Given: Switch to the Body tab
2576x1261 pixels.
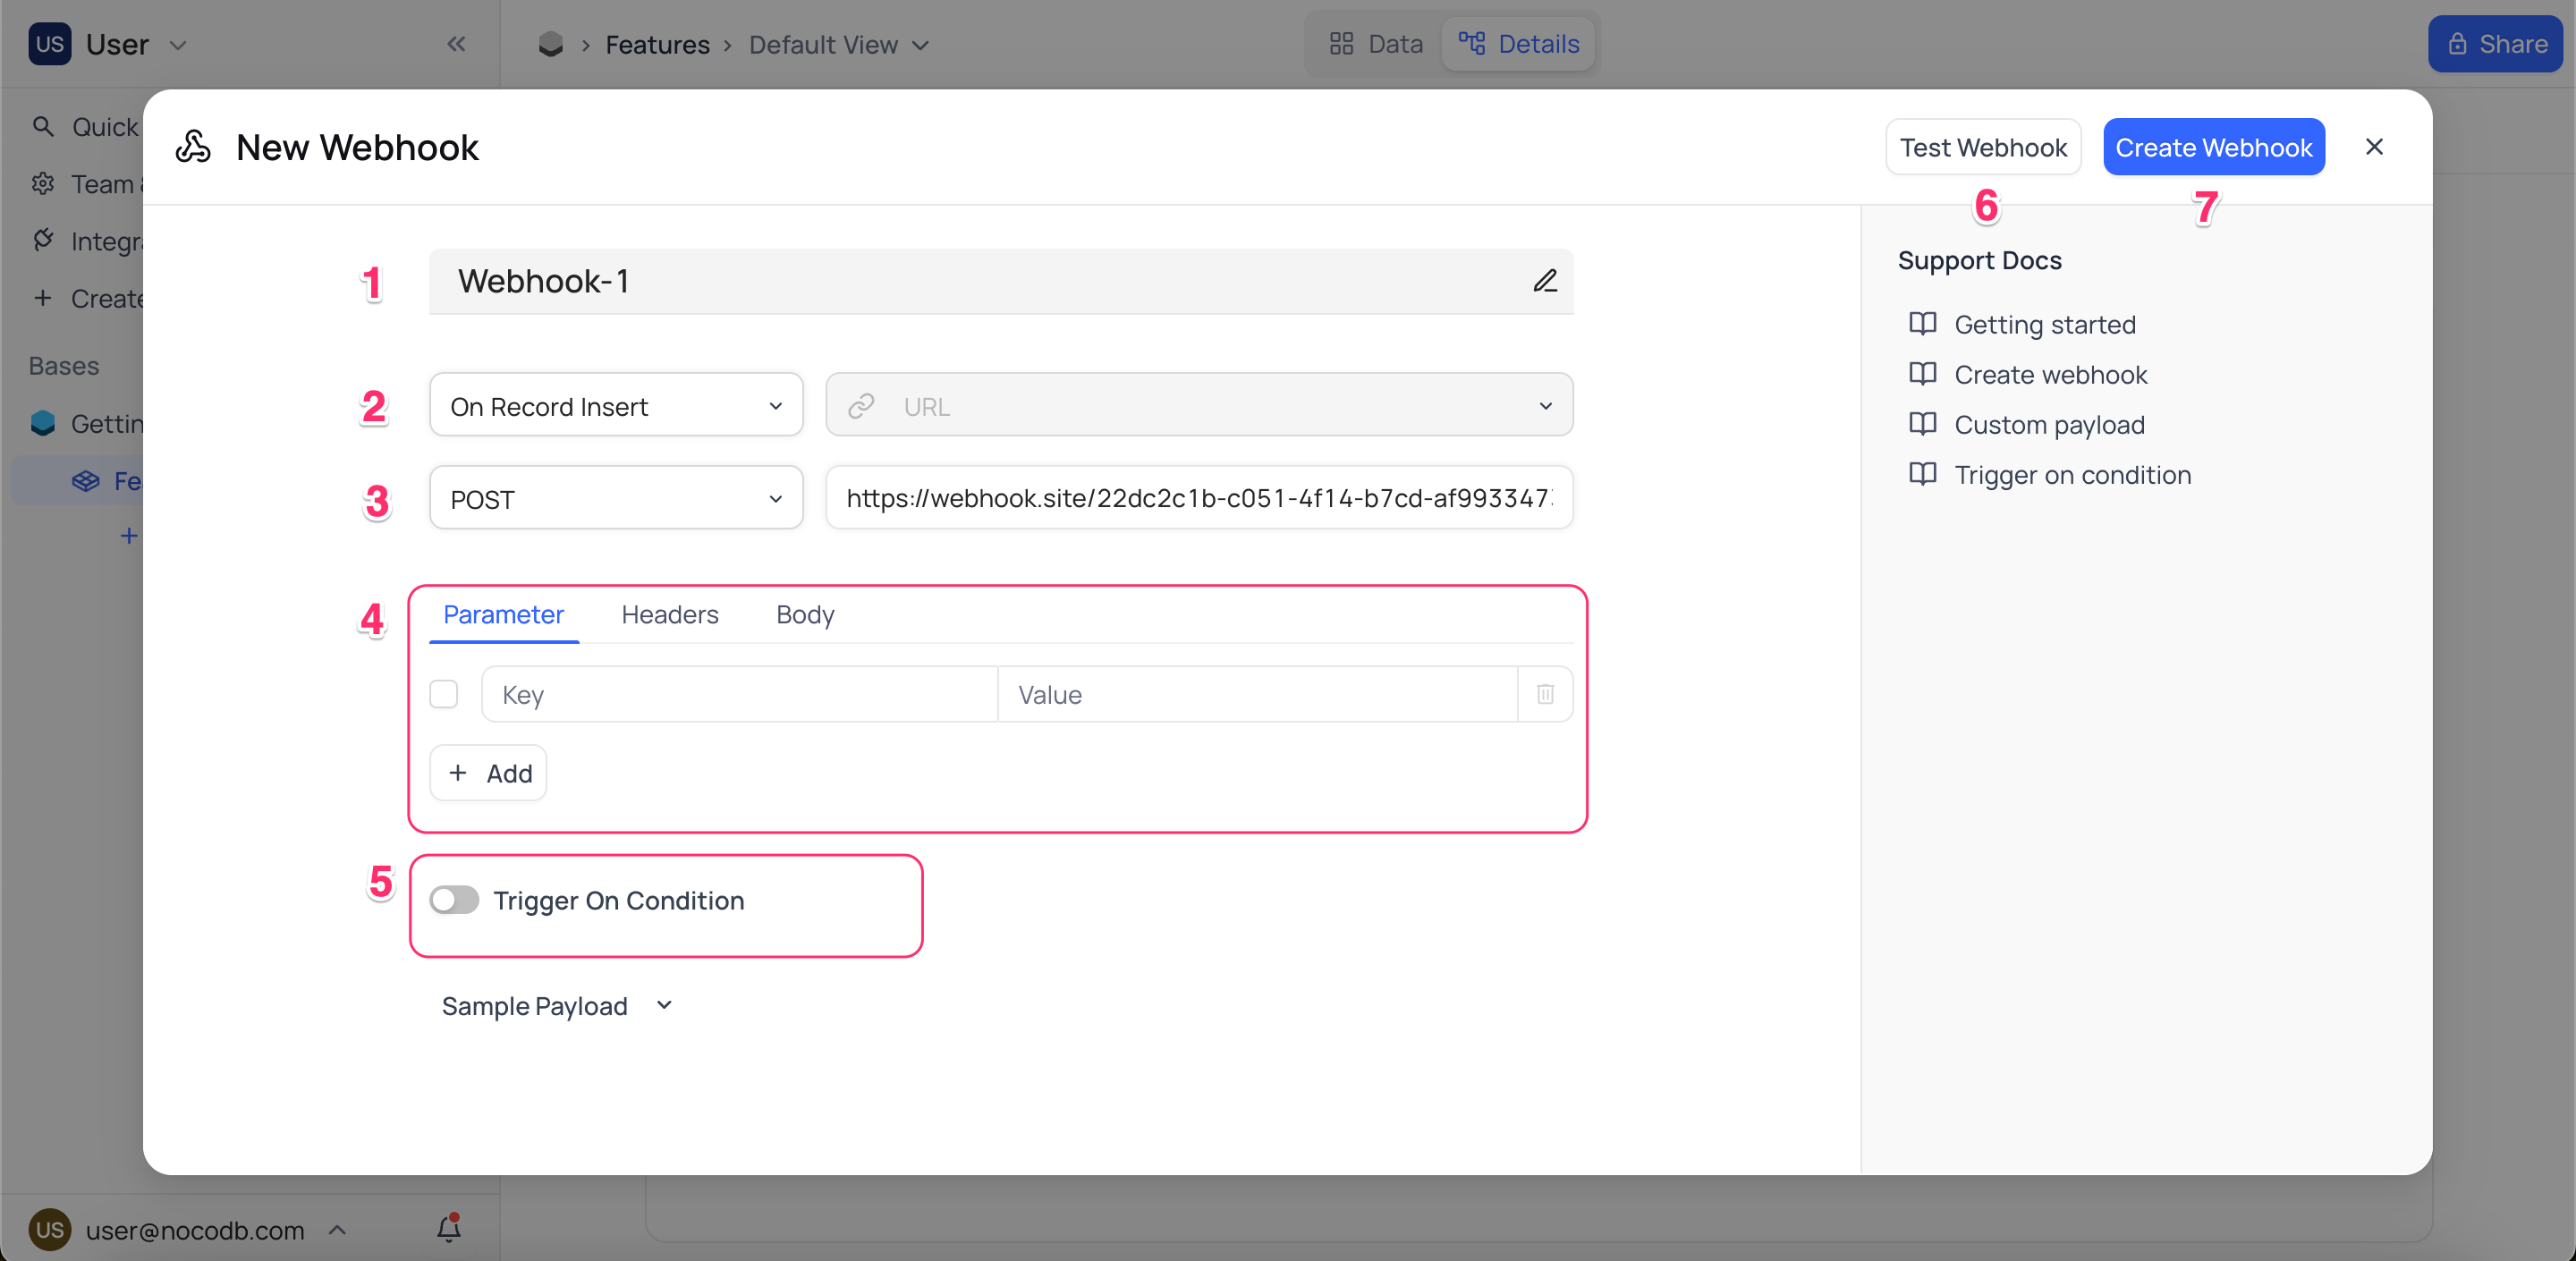Looking at the screenshot, I should point(805,614).
